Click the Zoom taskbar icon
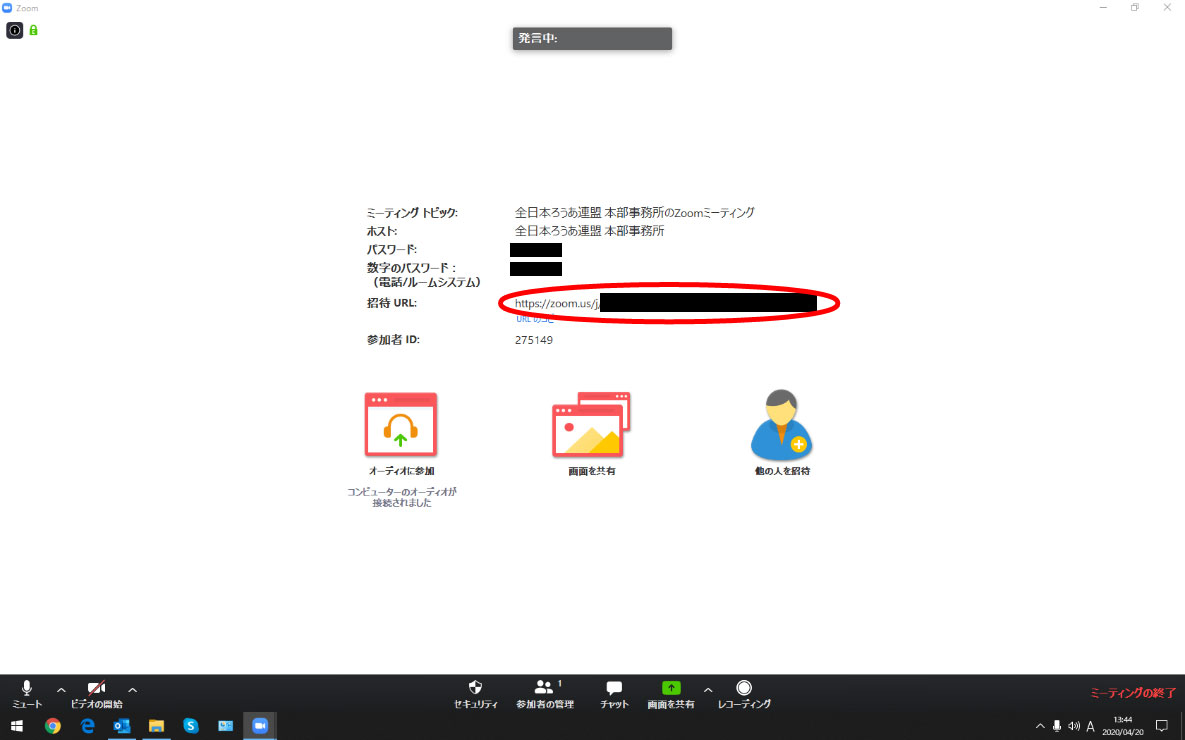Screen dimensions: 1185x740 260,726
